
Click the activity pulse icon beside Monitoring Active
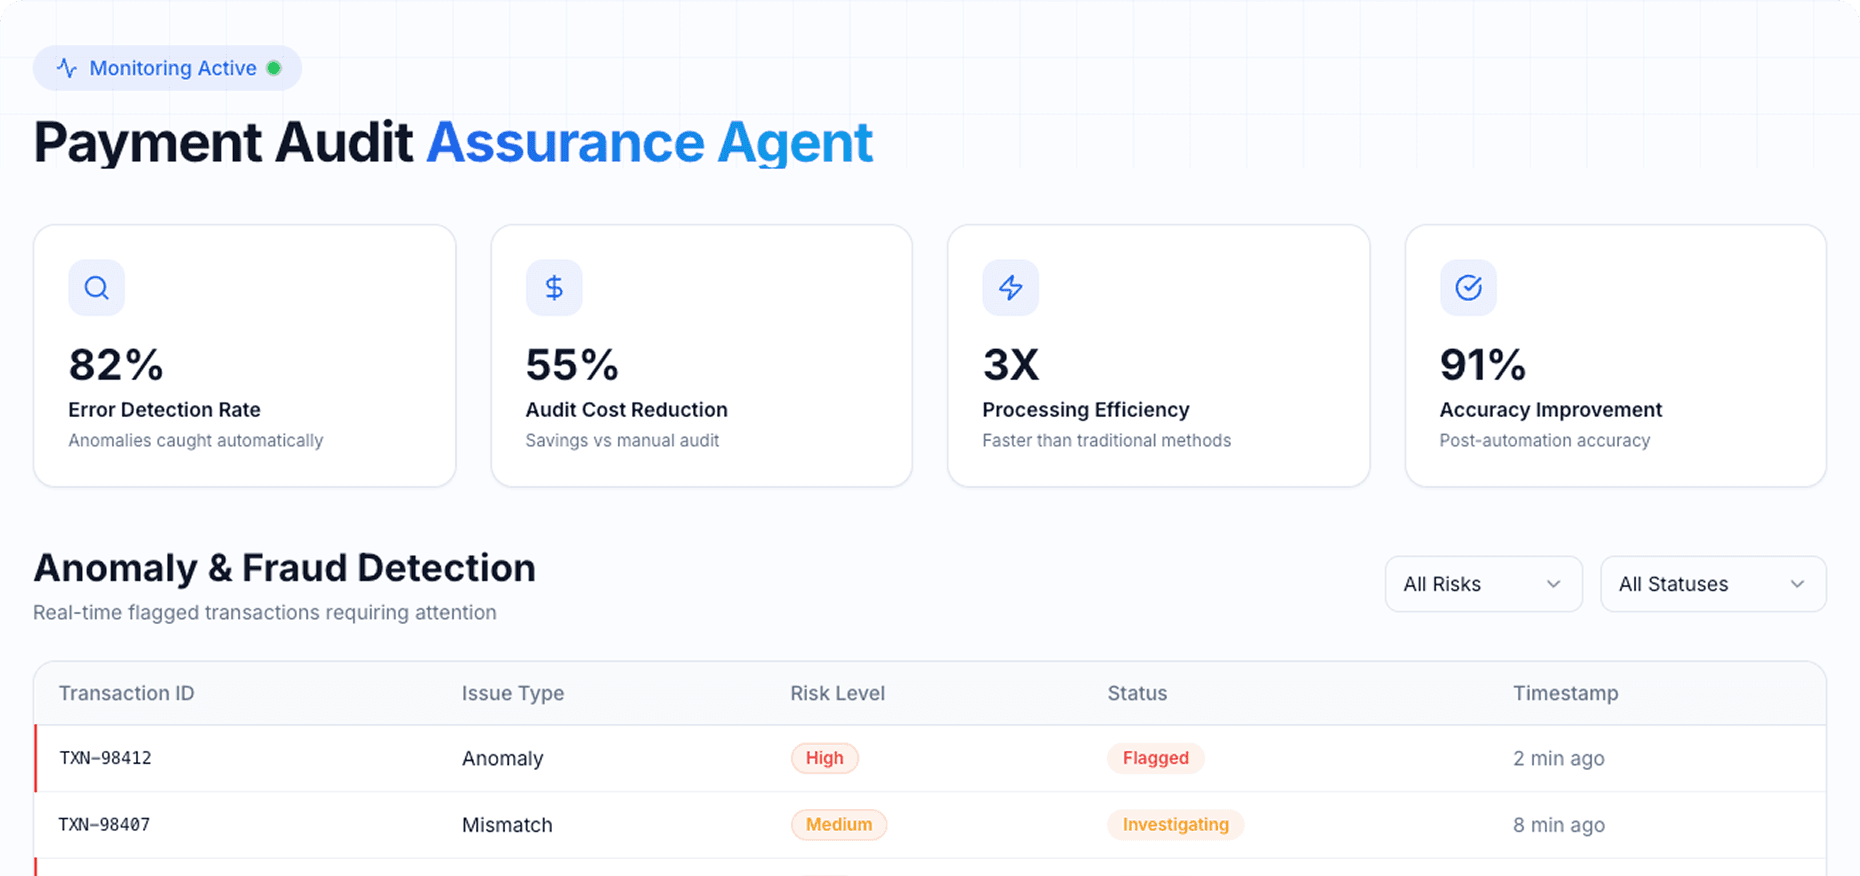[67, 68]
